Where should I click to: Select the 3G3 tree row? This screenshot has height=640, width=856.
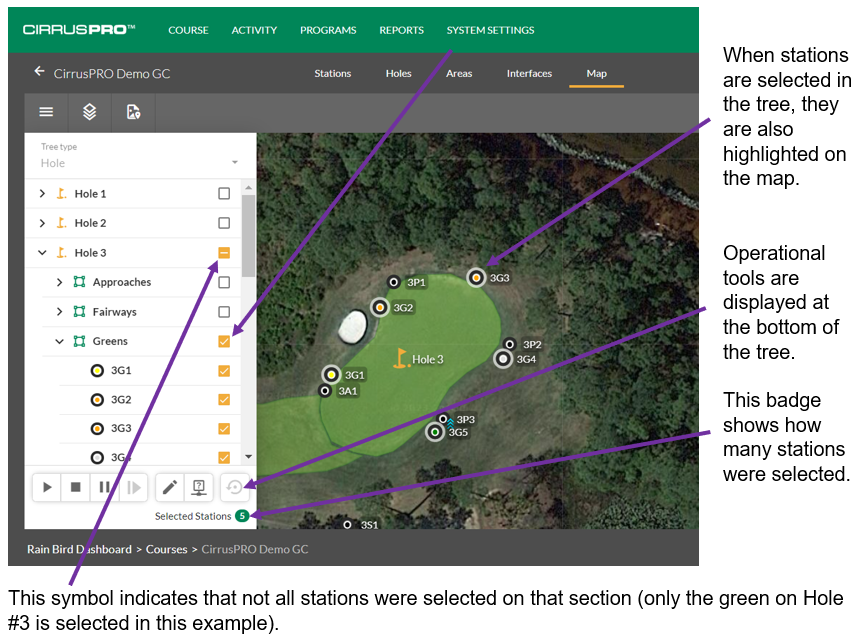pyautogui.click(x=150, y=429)
